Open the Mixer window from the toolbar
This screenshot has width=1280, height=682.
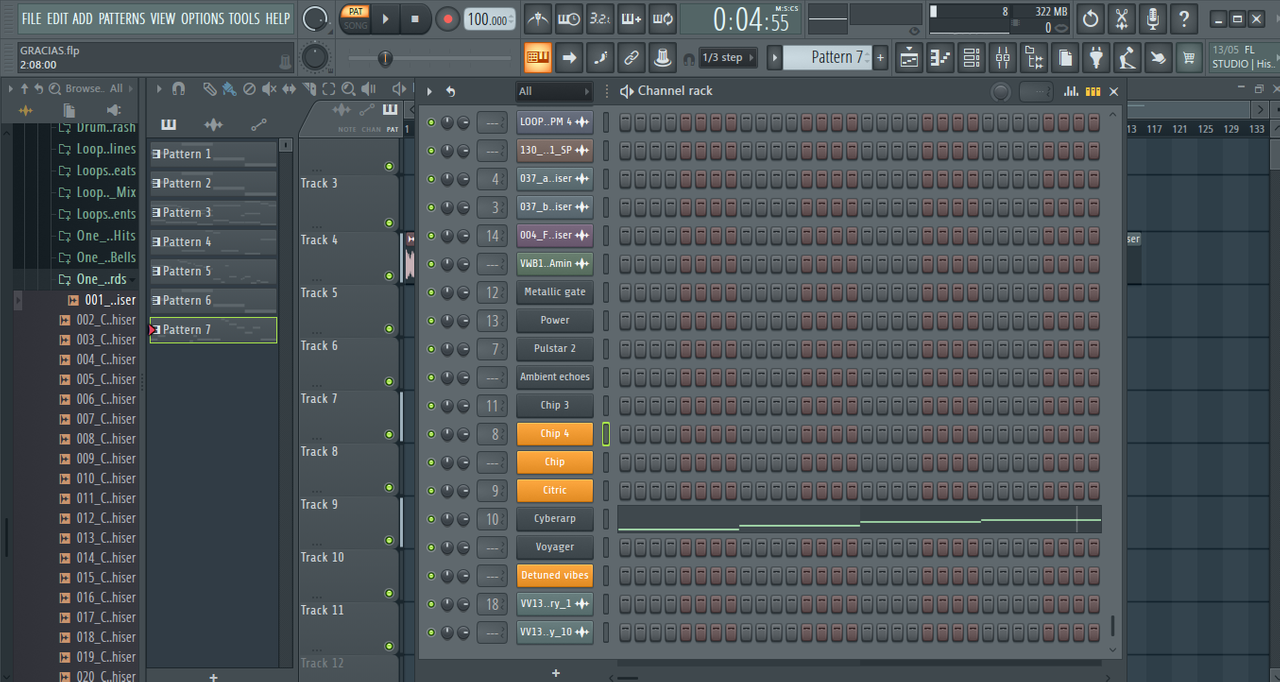[x=1002, y=58]
